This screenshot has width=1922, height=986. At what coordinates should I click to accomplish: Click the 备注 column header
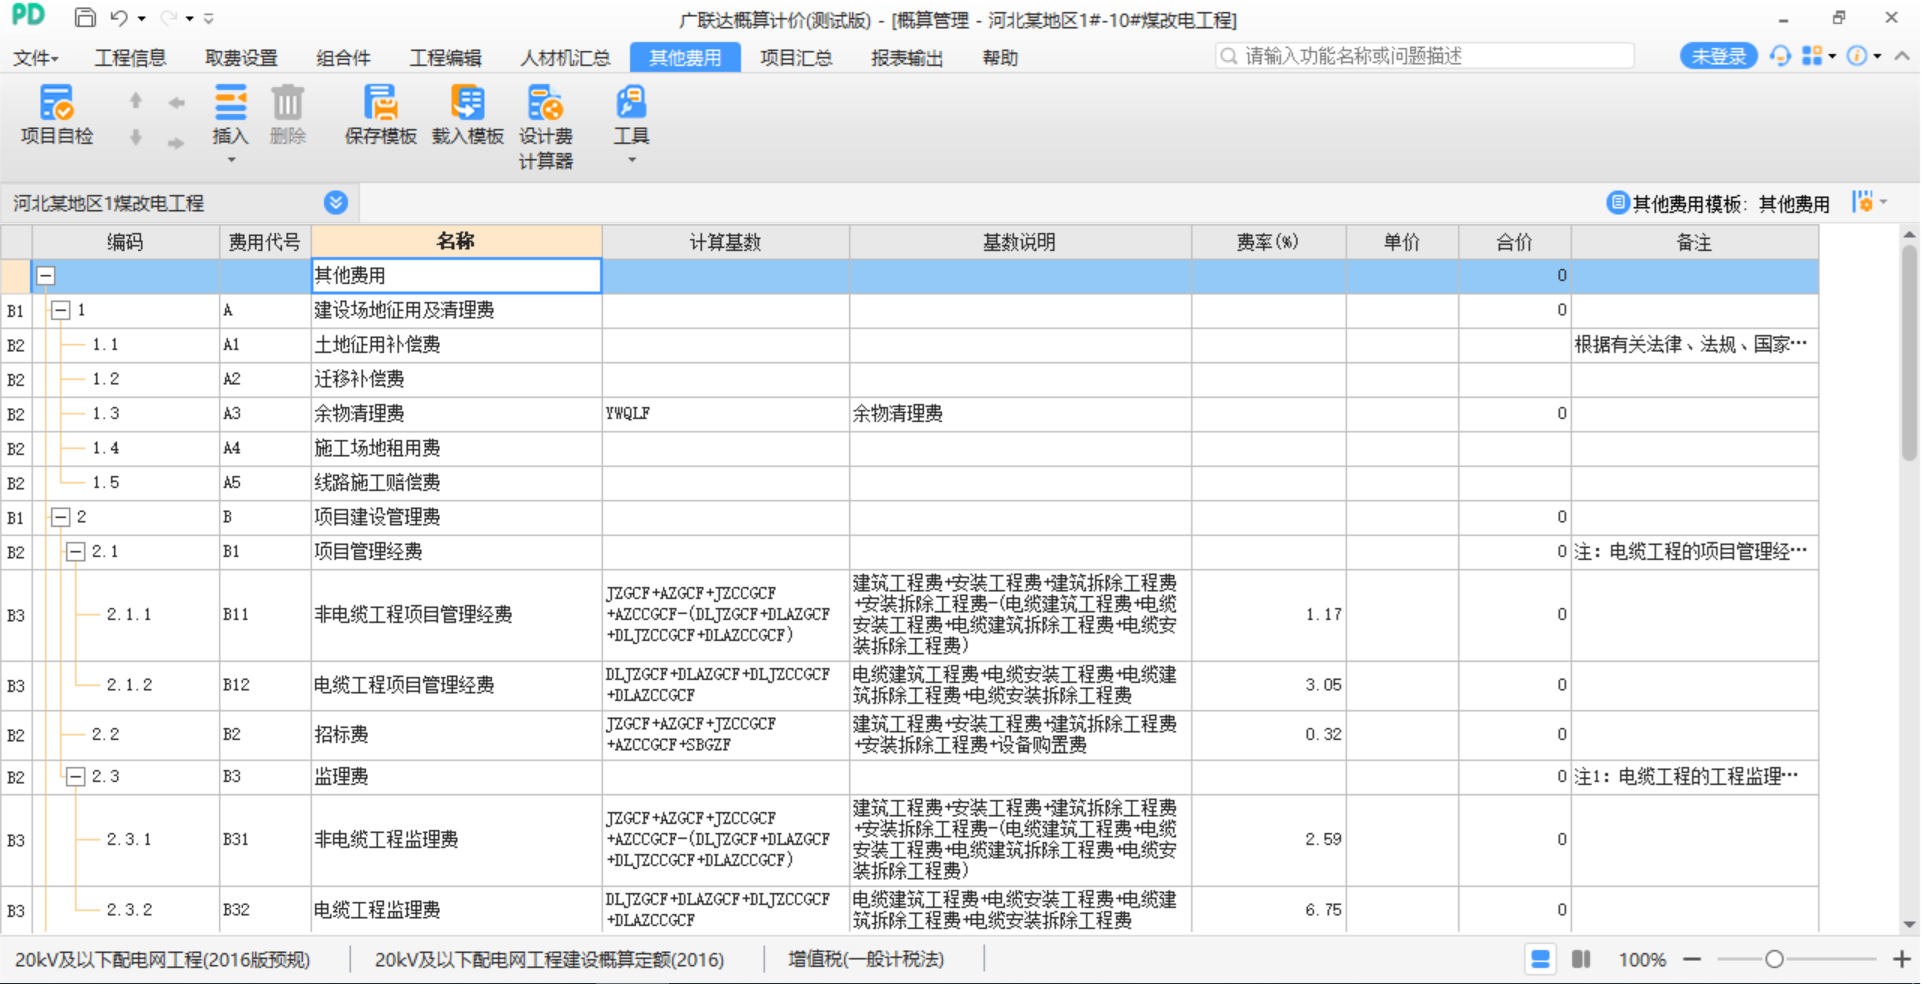click(x=1694, y=242)
